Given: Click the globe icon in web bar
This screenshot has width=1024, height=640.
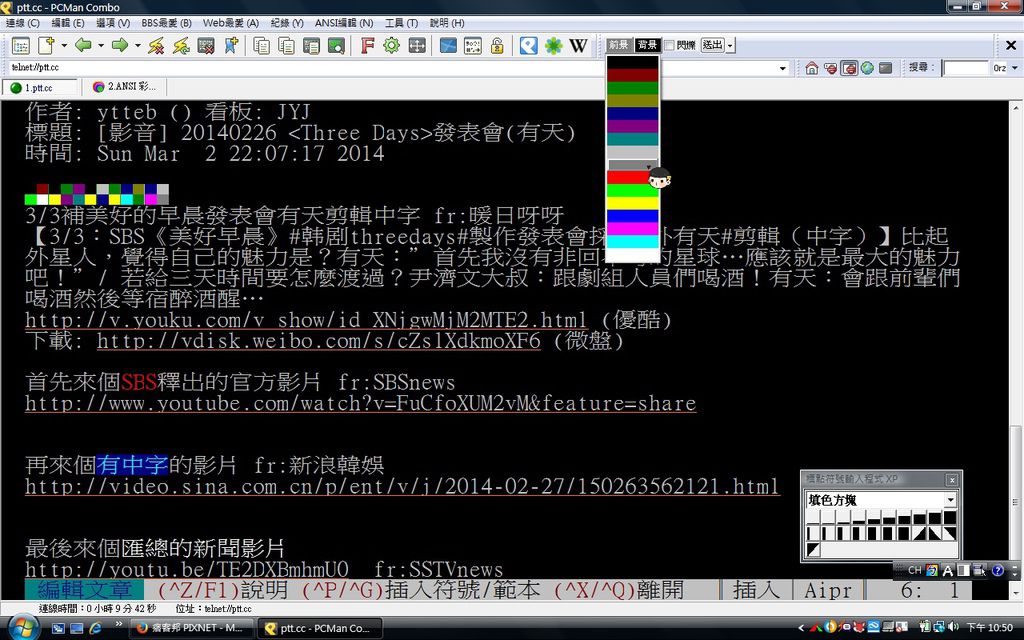Looking at the screenshot, I should point(867,68).
